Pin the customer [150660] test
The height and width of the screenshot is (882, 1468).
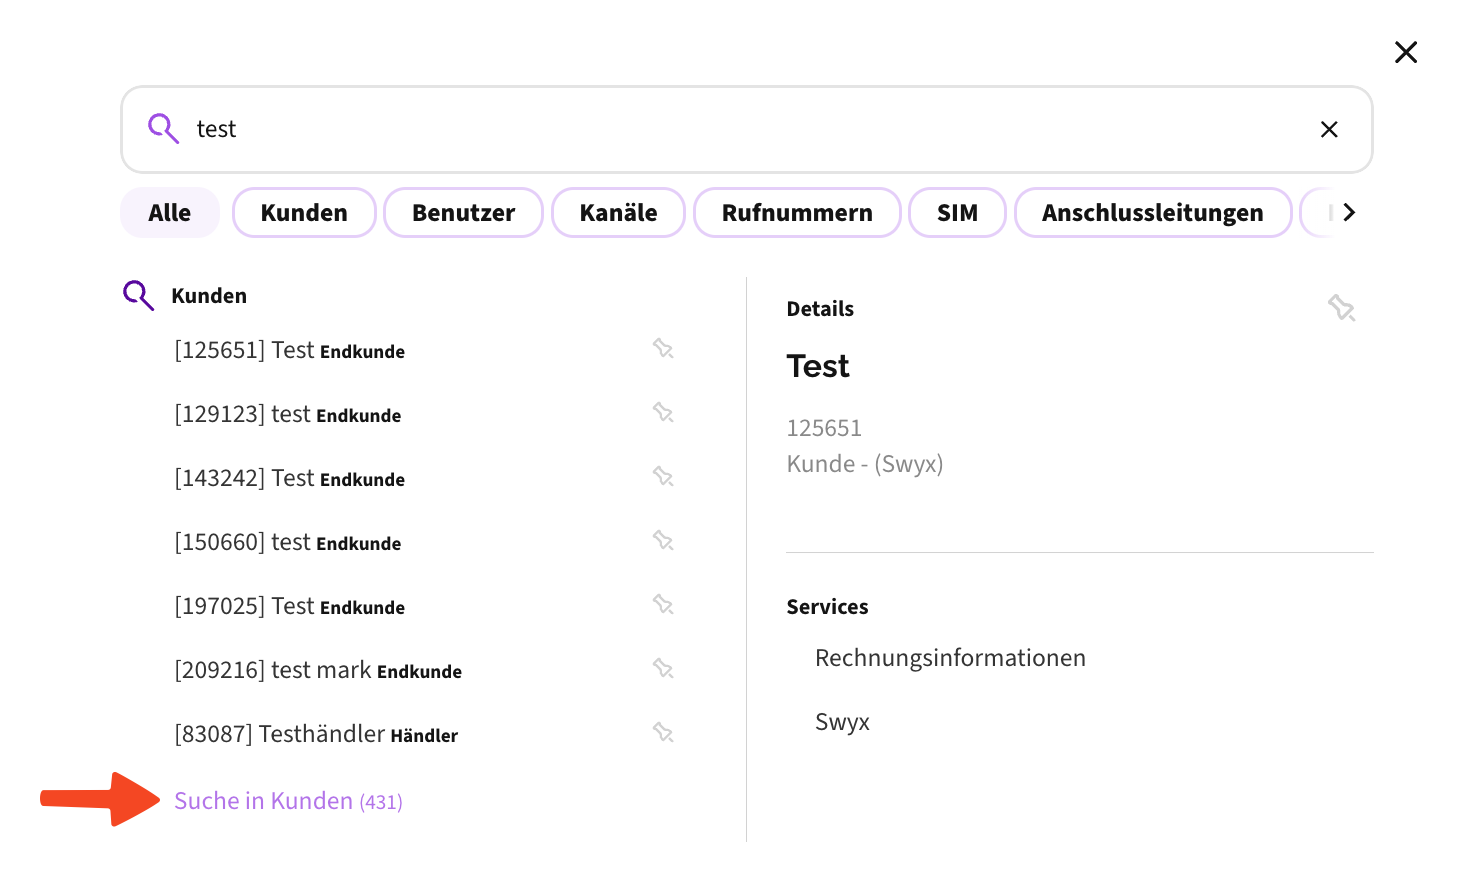[x=663, y=540]
